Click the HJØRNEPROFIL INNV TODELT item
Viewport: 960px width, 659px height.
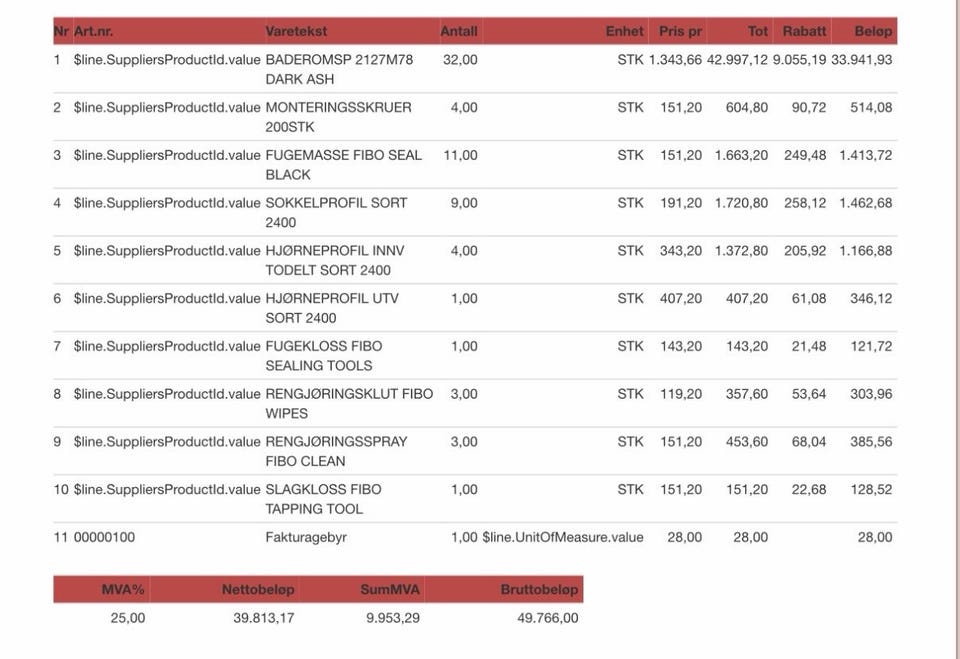335,260
